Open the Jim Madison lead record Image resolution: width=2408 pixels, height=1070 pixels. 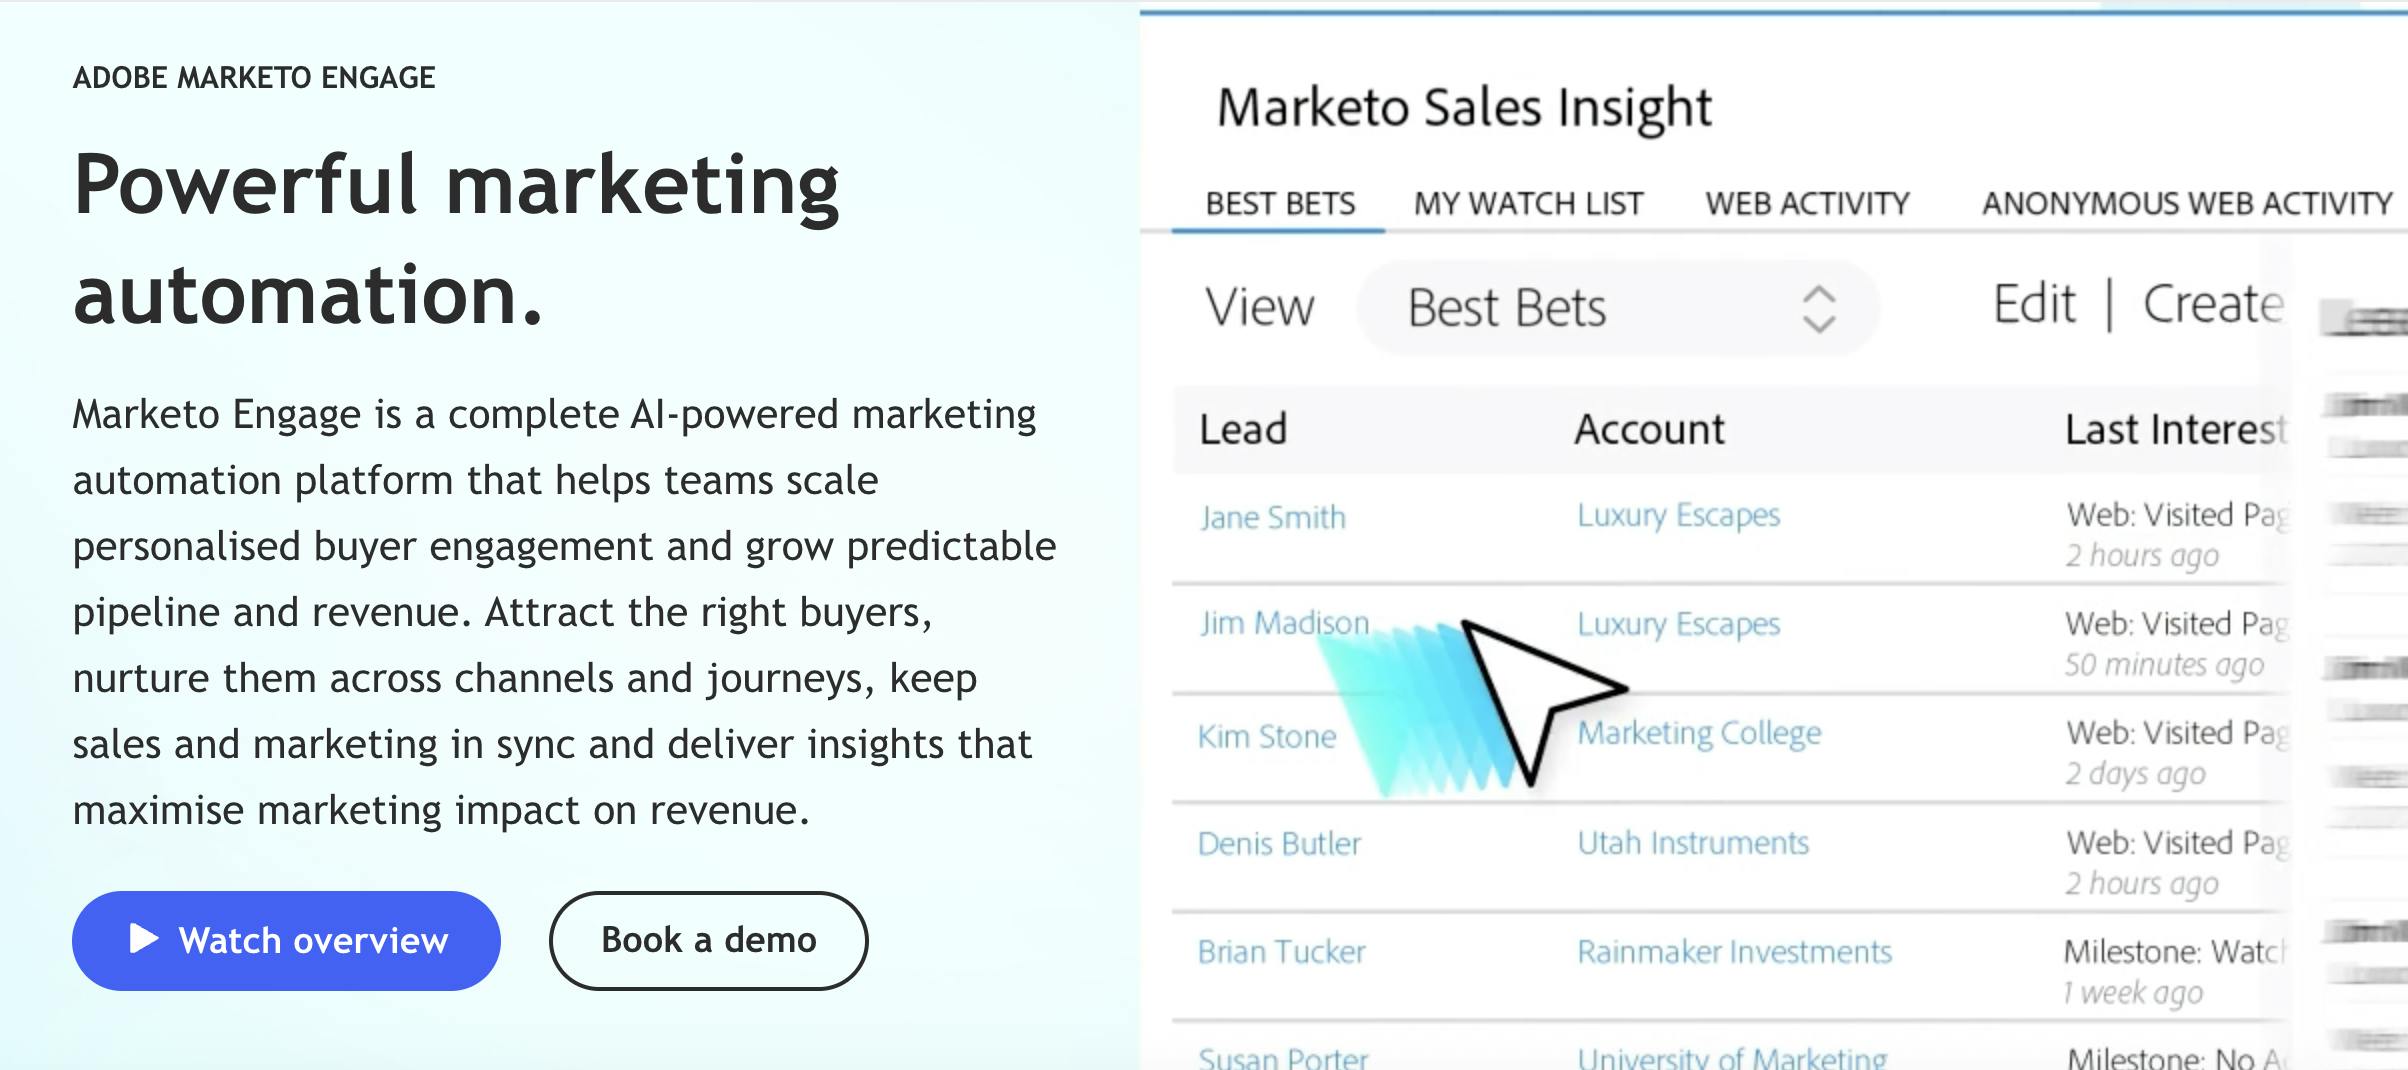(x=1284, y=623)
